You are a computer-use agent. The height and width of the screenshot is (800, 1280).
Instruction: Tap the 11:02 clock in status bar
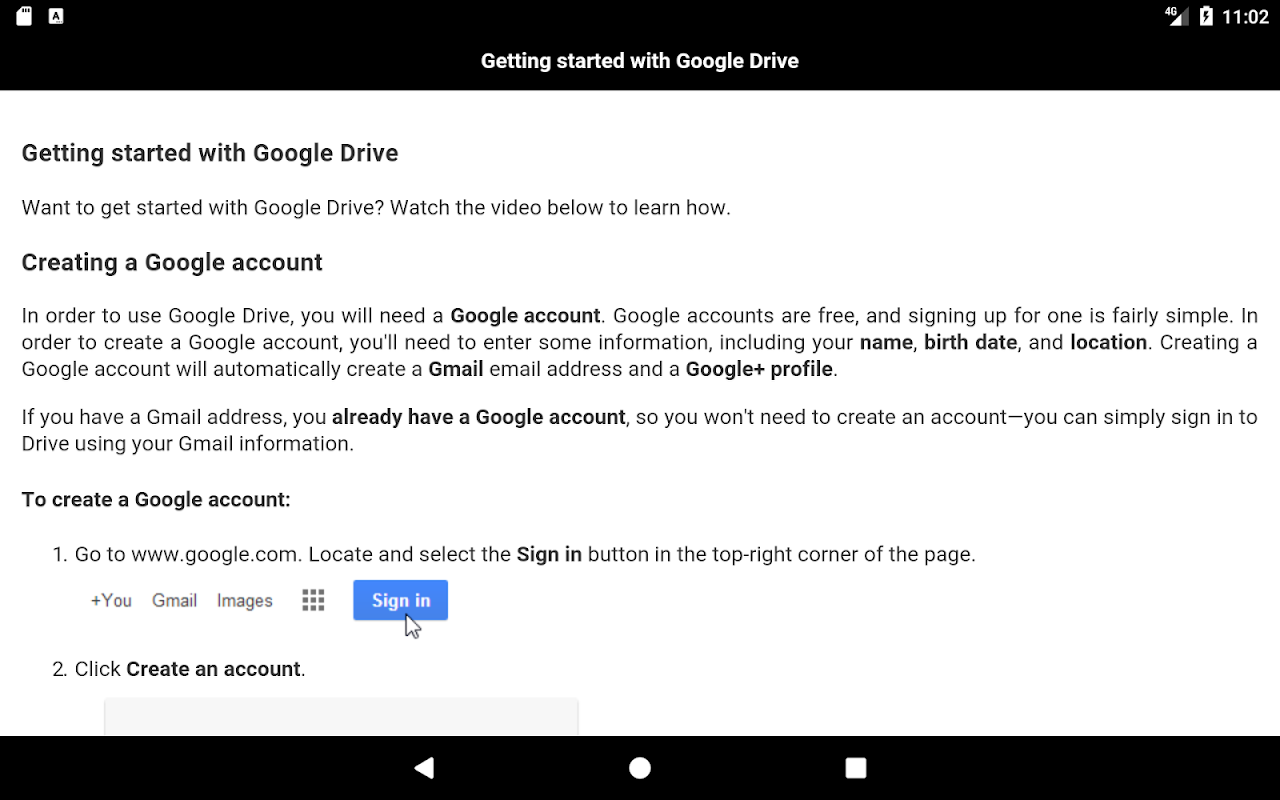(1245, 17)
